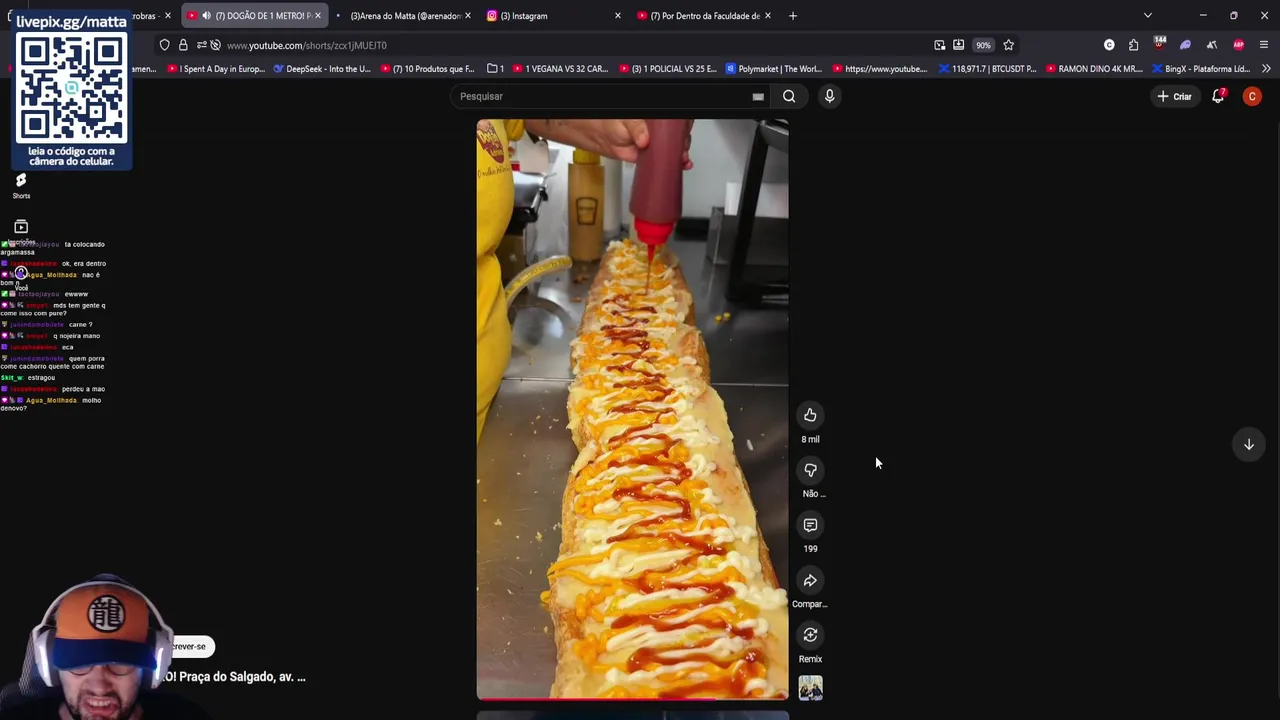Screen dimensions: 1280x720
Task: Open the Firefox hamburger application menu
Action: (x=1264, y=45)
